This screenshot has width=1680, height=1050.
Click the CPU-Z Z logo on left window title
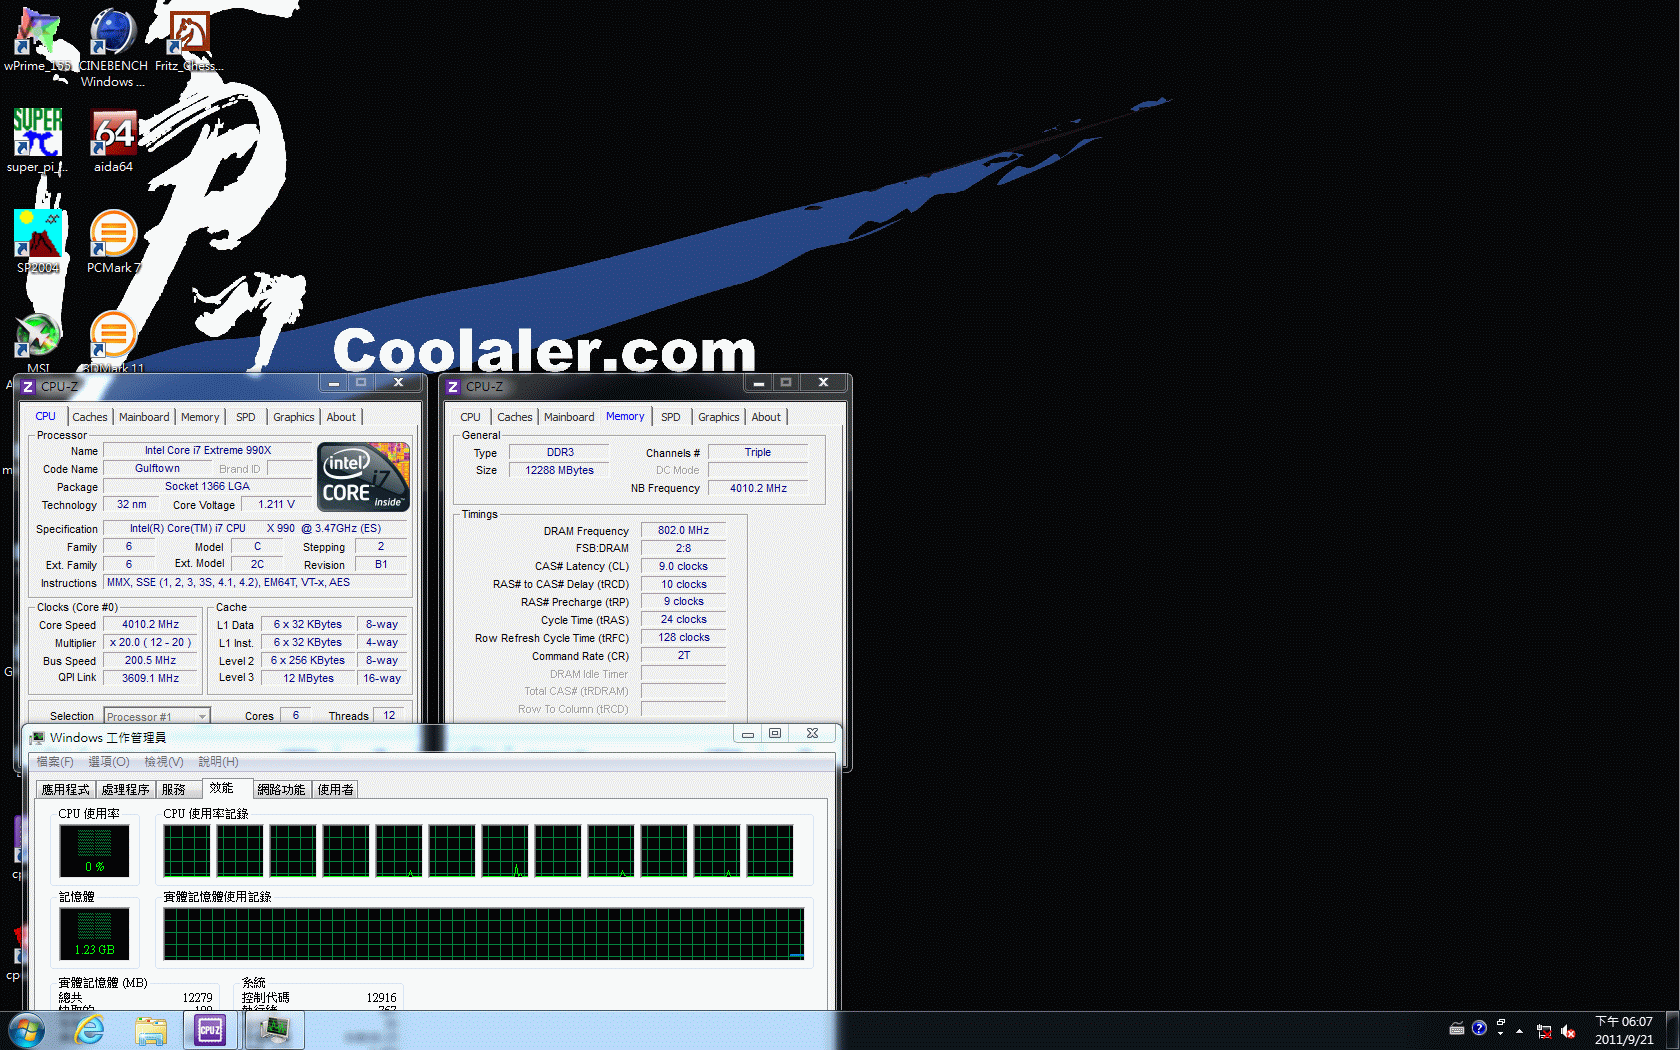28,386
